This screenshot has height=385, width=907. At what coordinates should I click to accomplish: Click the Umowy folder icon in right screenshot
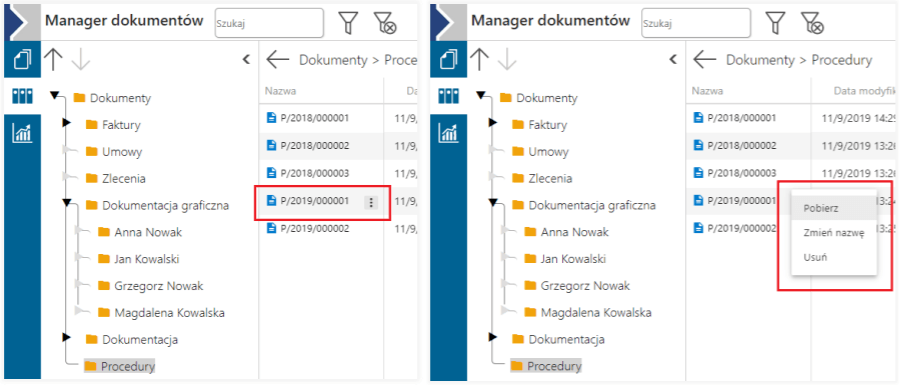click(518, 152)
